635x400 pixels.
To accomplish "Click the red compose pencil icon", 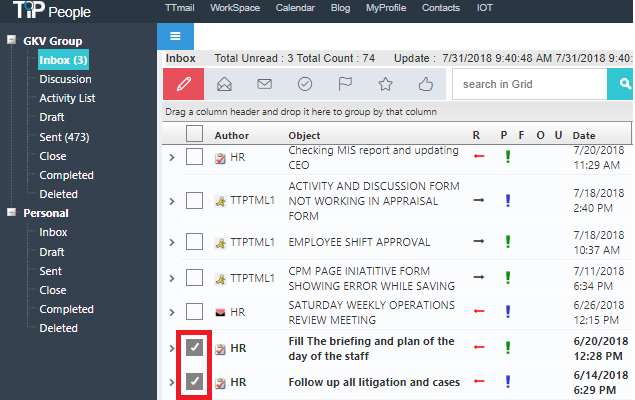I will pyautogui.click(x=183, y=84).
